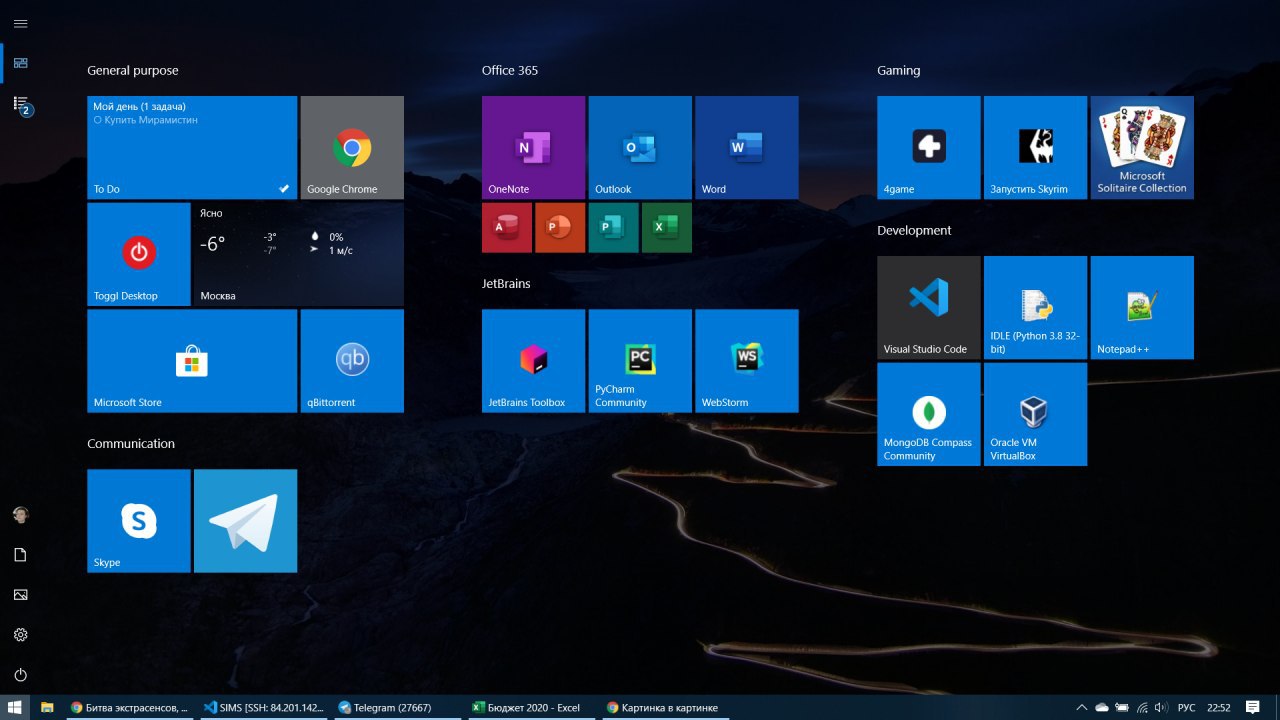Launch Google Chrome tile

(x=352, y=147)
